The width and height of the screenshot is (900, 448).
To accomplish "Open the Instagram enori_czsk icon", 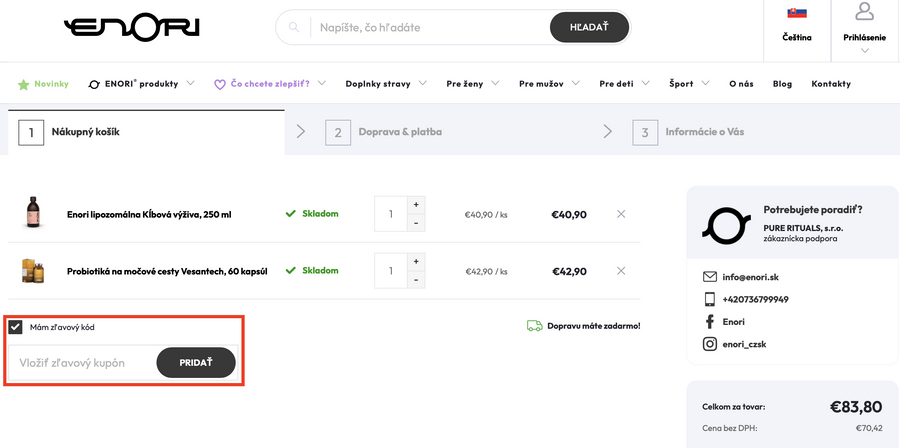I will [710, 343].
